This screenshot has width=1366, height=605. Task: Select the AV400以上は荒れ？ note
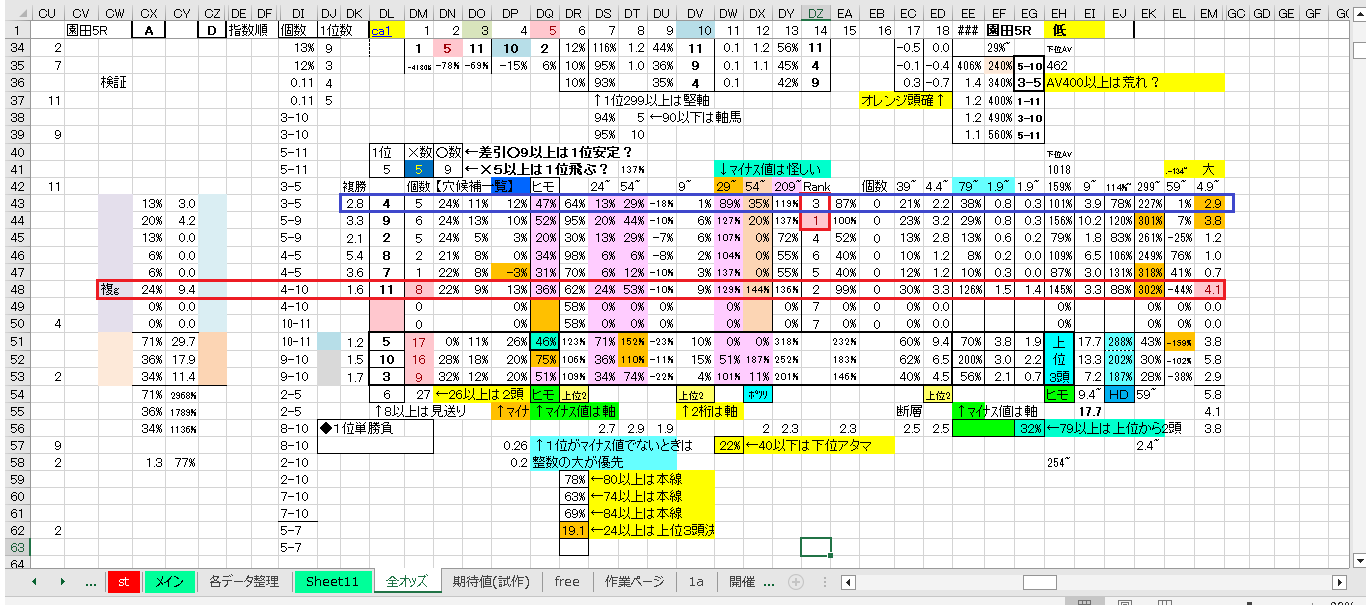(x=1103, y=83)
